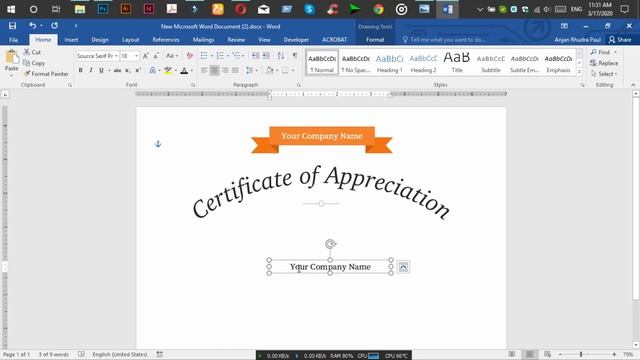Increase paragraph indent
This screenshot has height=360, width=640.
(x=266, y=56)
